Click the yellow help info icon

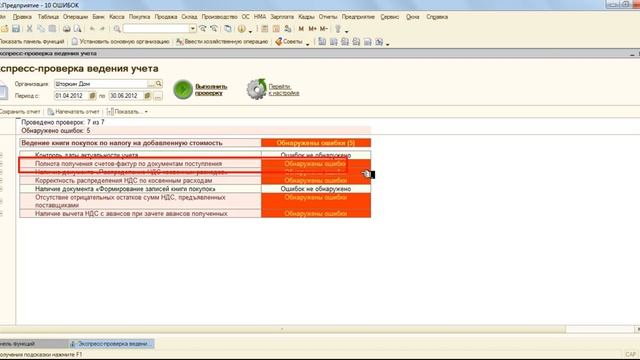coord(242,29)
